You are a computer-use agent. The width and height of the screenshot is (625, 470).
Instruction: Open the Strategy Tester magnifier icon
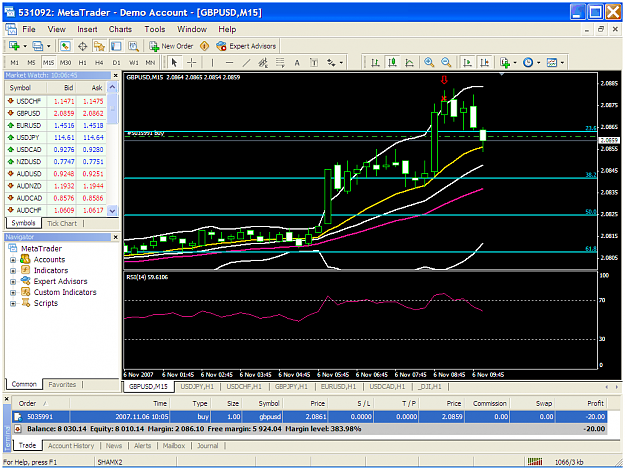coord(134,46)
